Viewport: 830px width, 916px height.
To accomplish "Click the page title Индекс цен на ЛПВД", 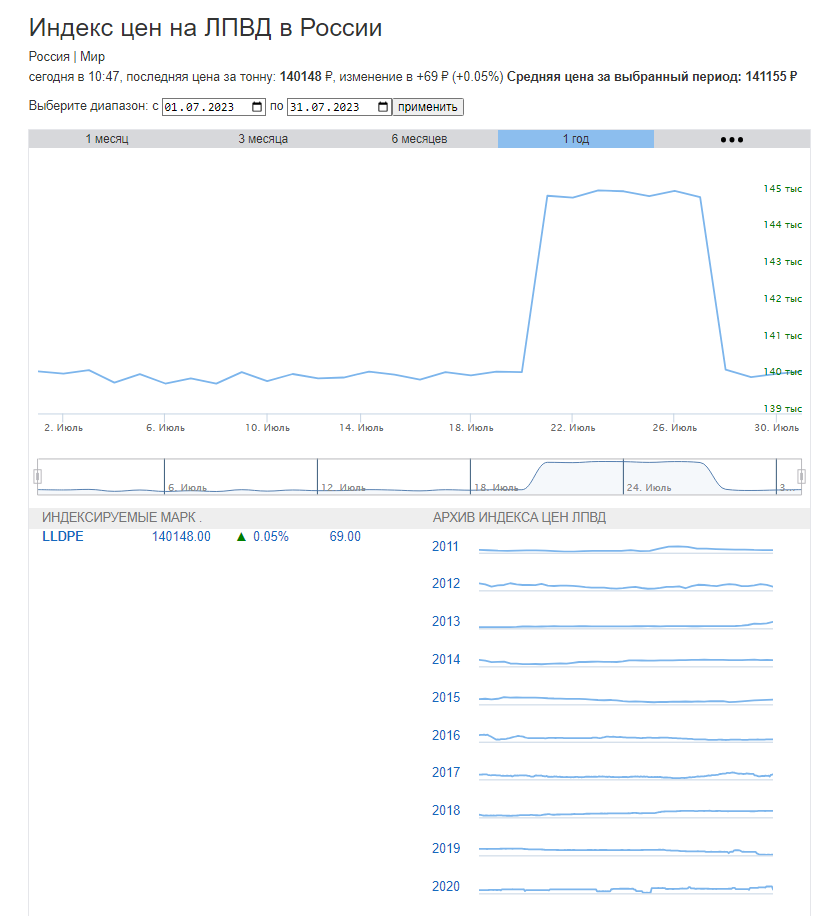I will pos(206,27).
